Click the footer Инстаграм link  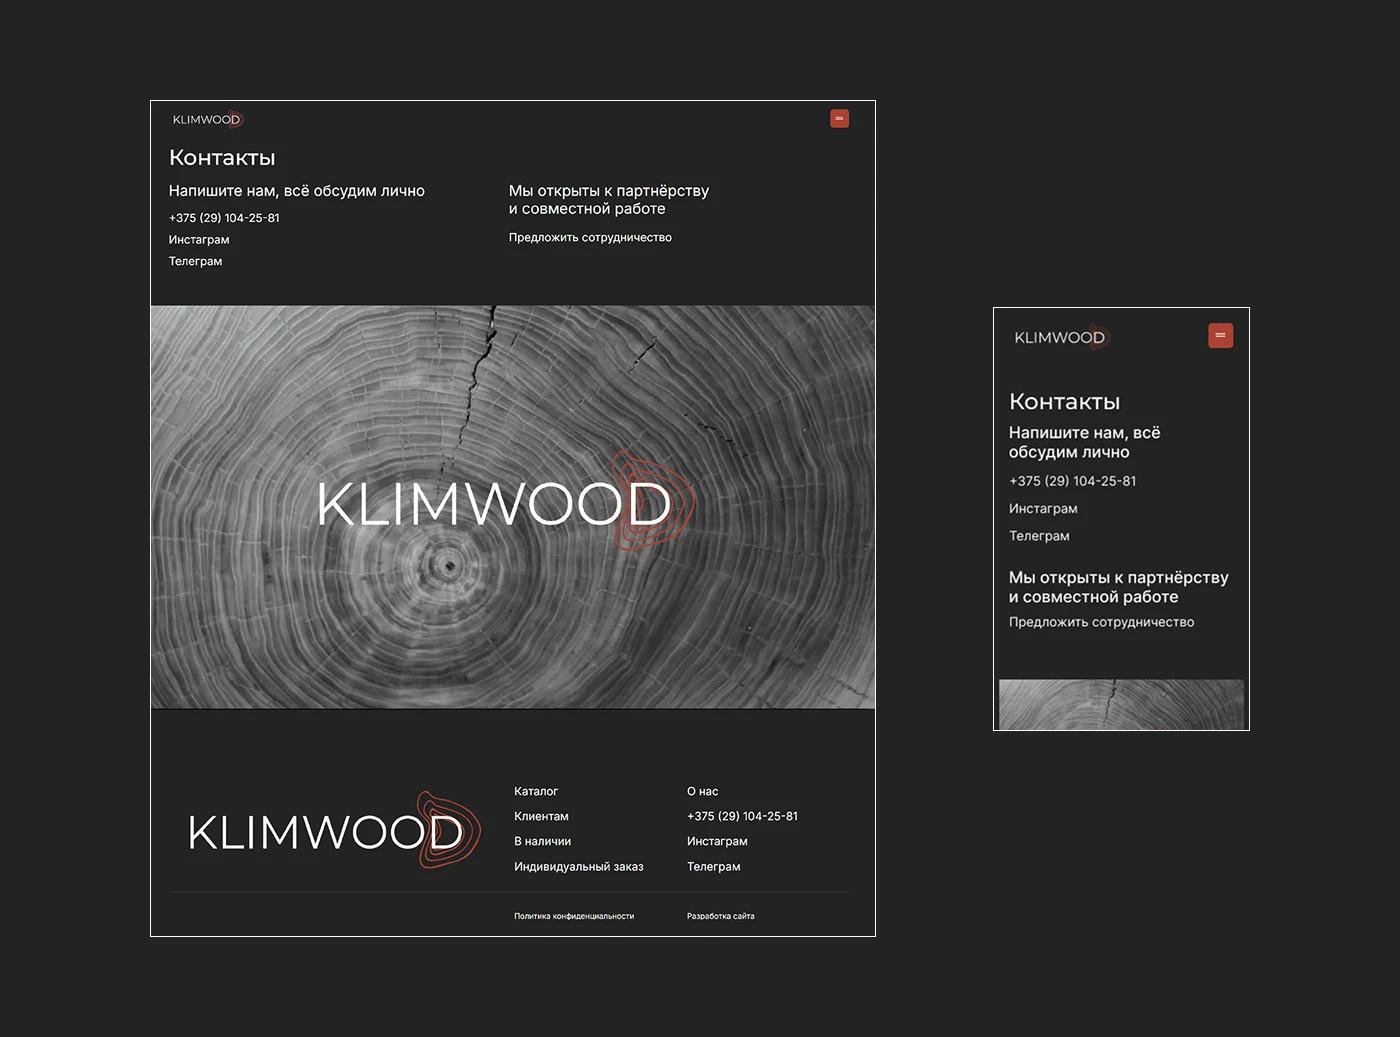click(x=717, y=841)
